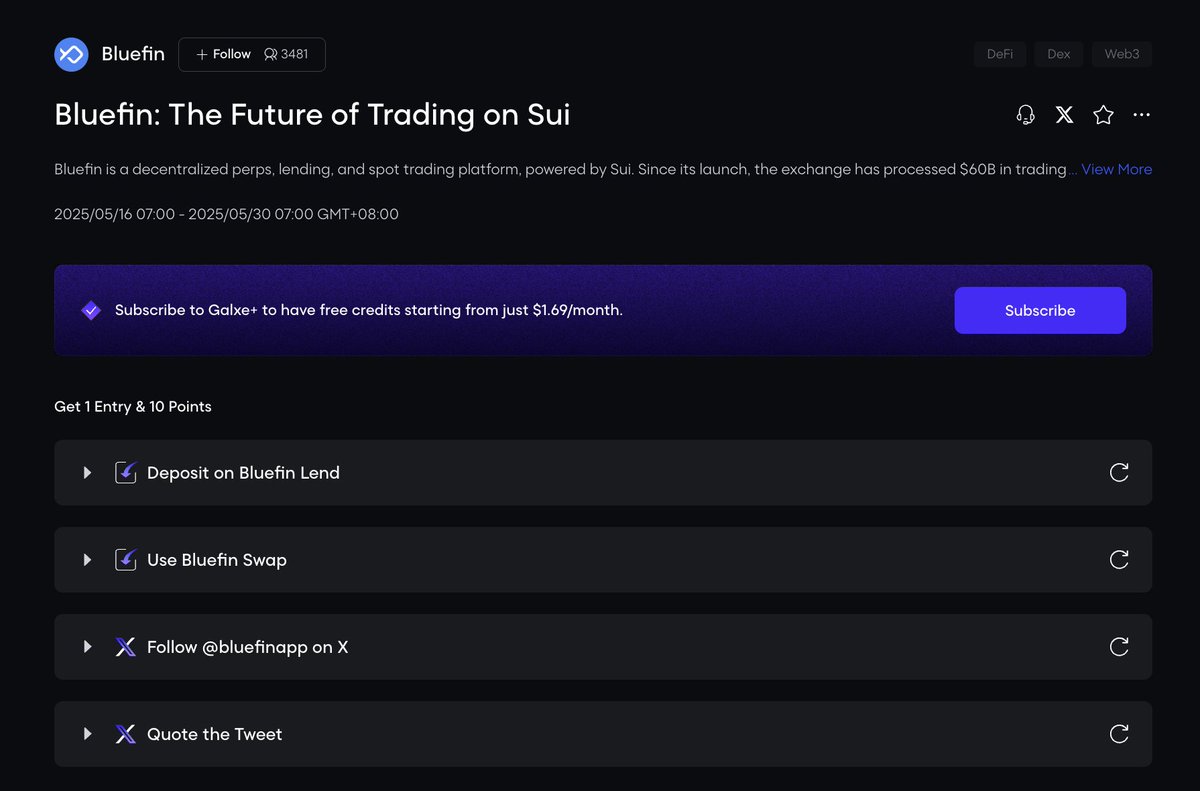Image resolution: width=1200 pixels, height=791 pixels.
Task: Select the DeFi tag
Action: click(x=1000, y=54)
